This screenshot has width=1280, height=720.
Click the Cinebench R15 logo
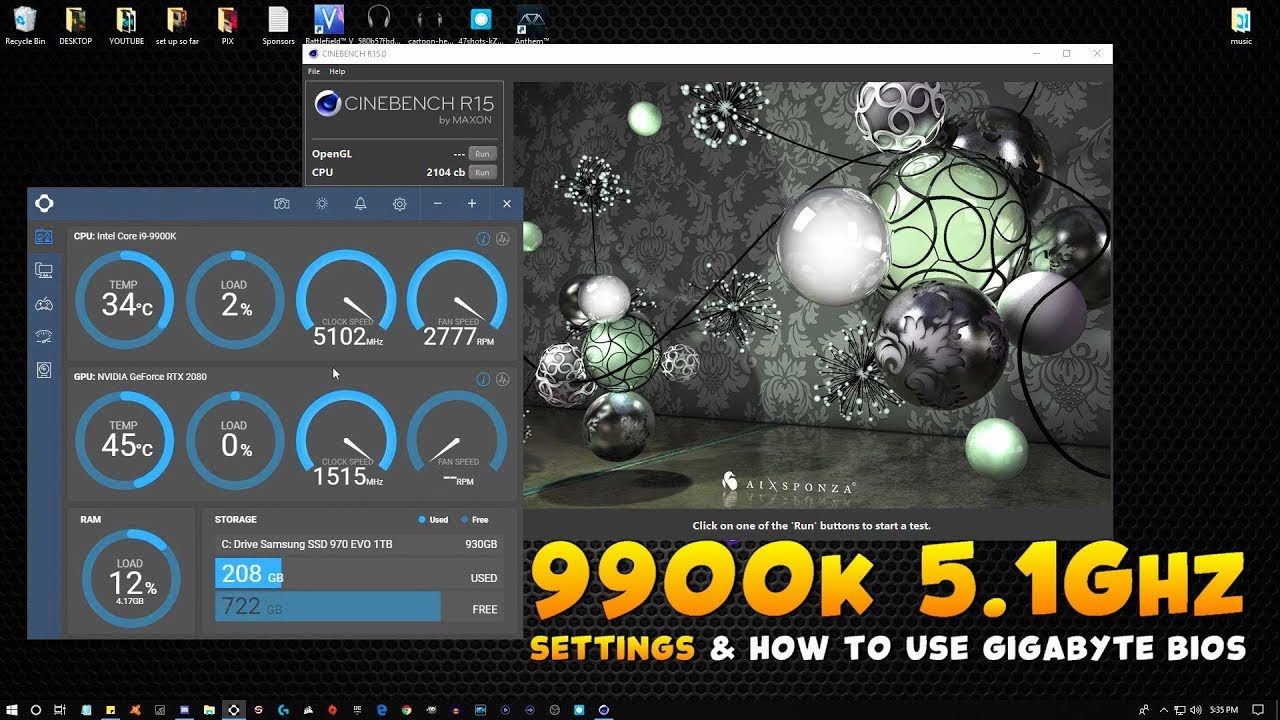coord(404,107)
